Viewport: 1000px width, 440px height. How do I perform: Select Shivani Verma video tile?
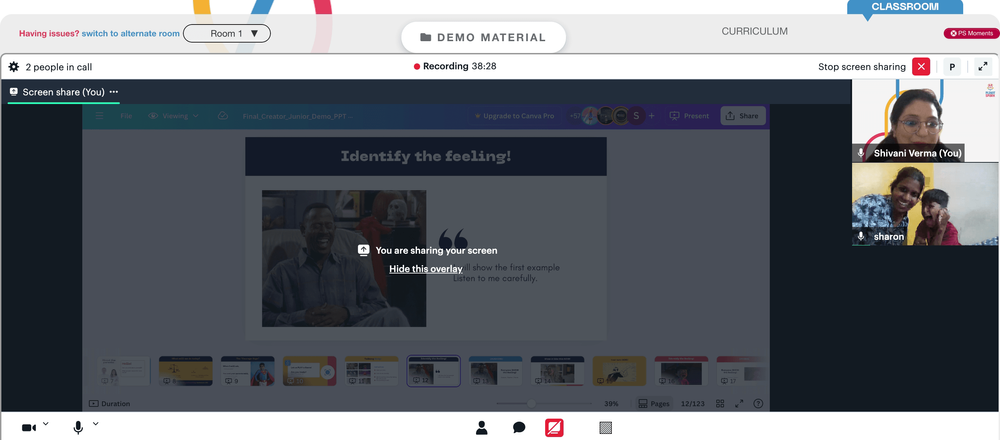pyautogui.click(x=925, y=121)
